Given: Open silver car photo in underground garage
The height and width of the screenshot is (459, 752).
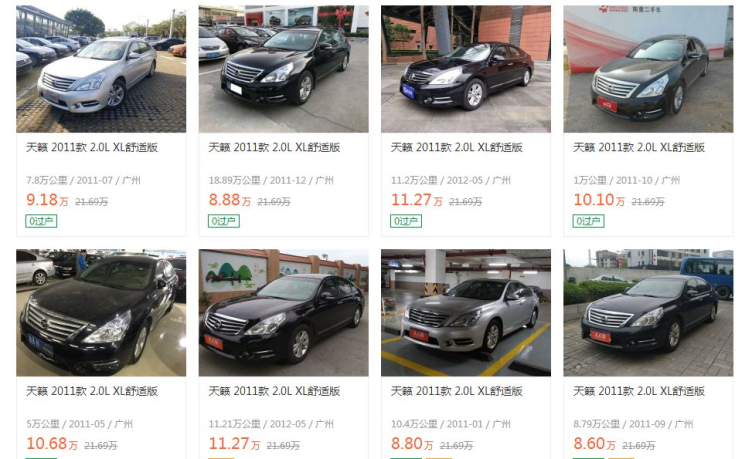Looking at the screenshot, I should (466, 312).
